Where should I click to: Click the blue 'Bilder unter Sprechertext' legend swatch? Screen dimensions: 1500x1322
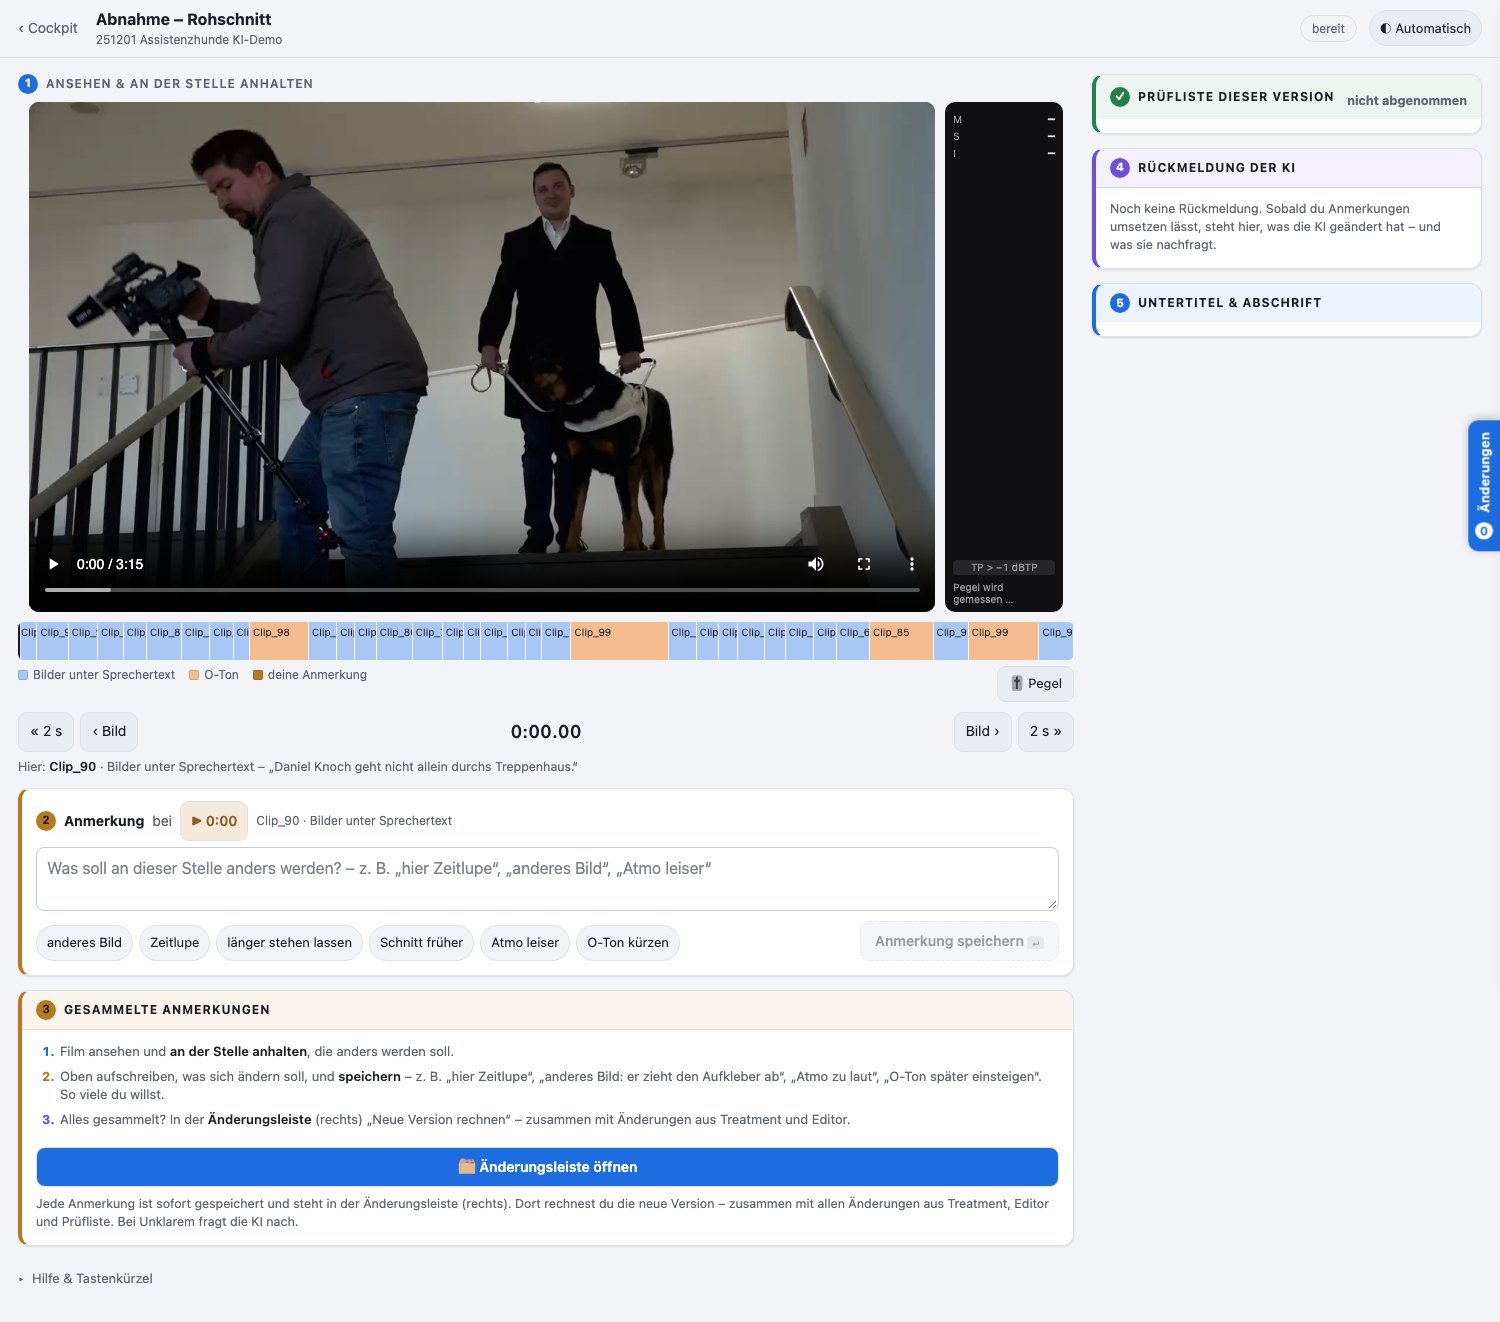pos(23,675)
